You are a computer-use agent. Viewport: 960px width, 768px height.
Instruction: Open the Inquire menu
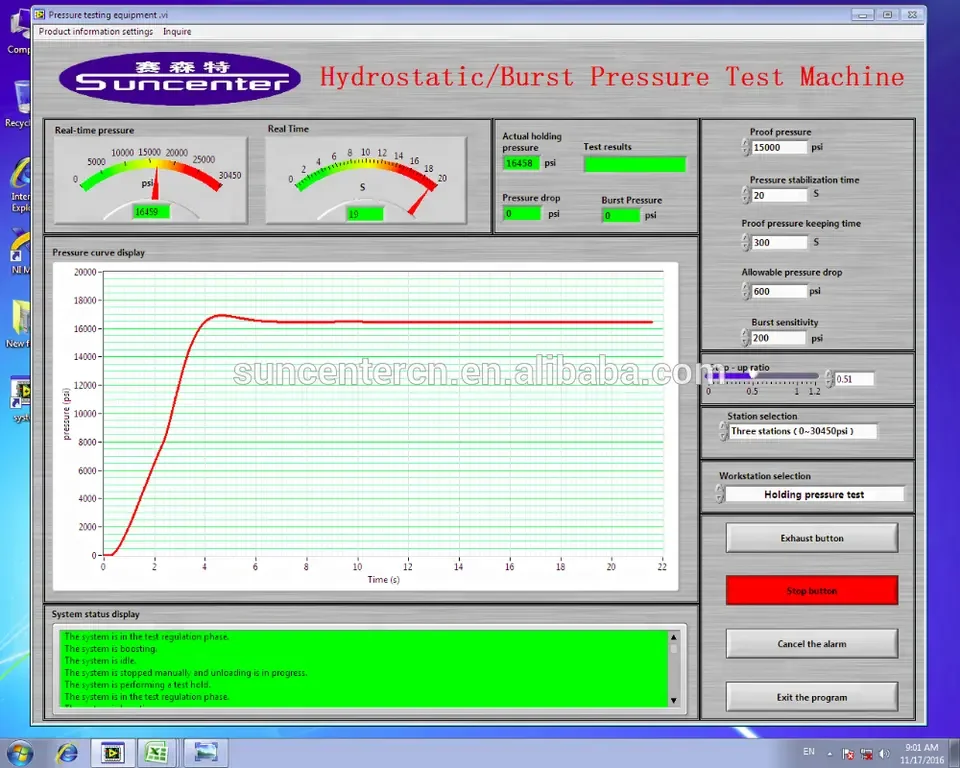tap(177, 31)
